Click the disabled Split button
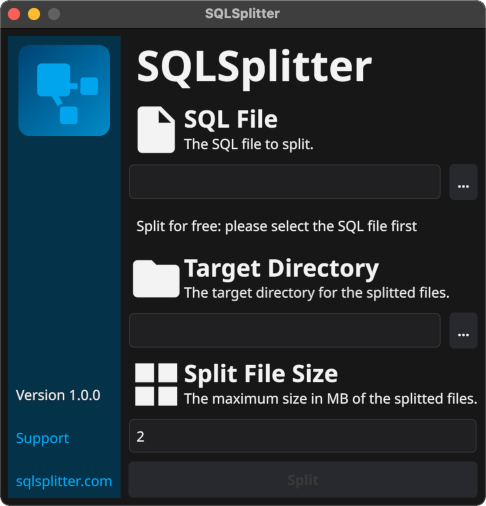 tap(303, 480)
